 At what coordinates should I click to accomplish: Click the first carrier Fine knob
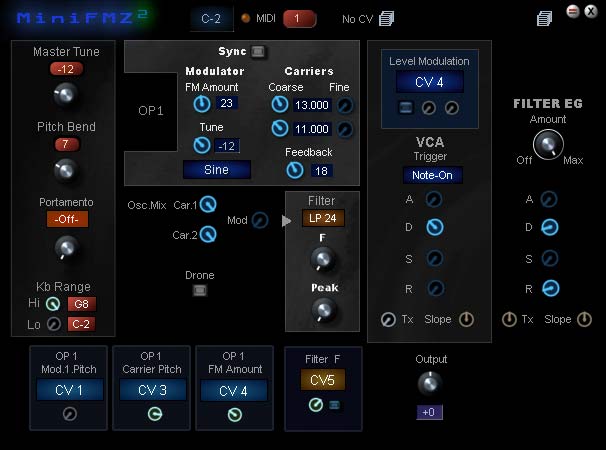pyautogui.click(x=345, y=105)
